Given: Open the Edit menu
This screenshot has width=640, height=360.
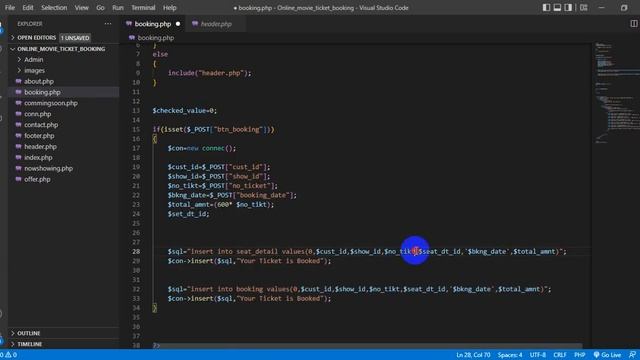Looking at the screenshot, I should (28, 8).
